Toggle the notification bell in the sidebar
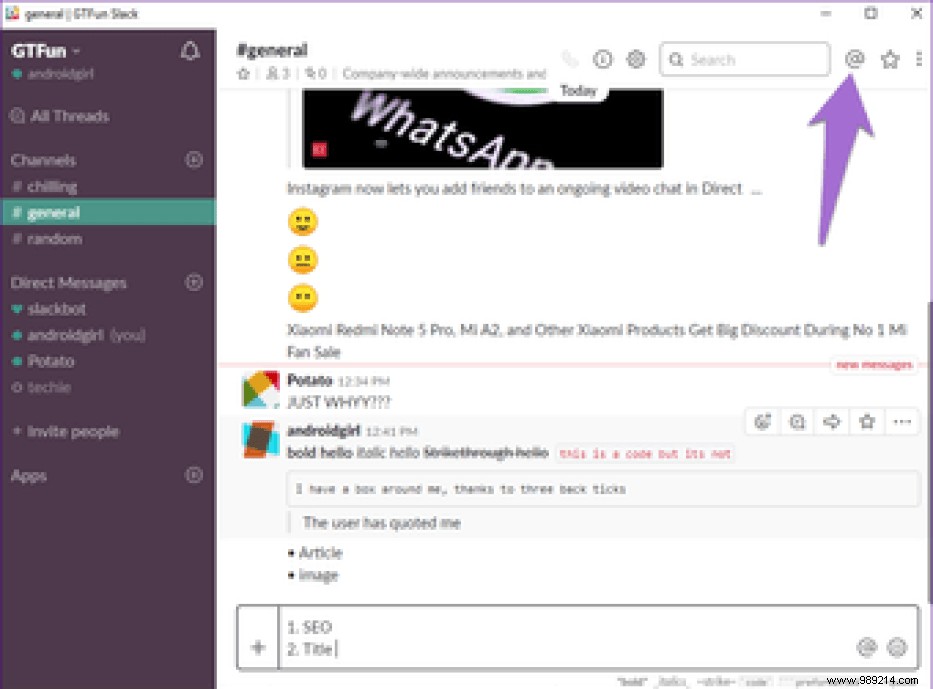933x689 pixels. tap(190, 51)
